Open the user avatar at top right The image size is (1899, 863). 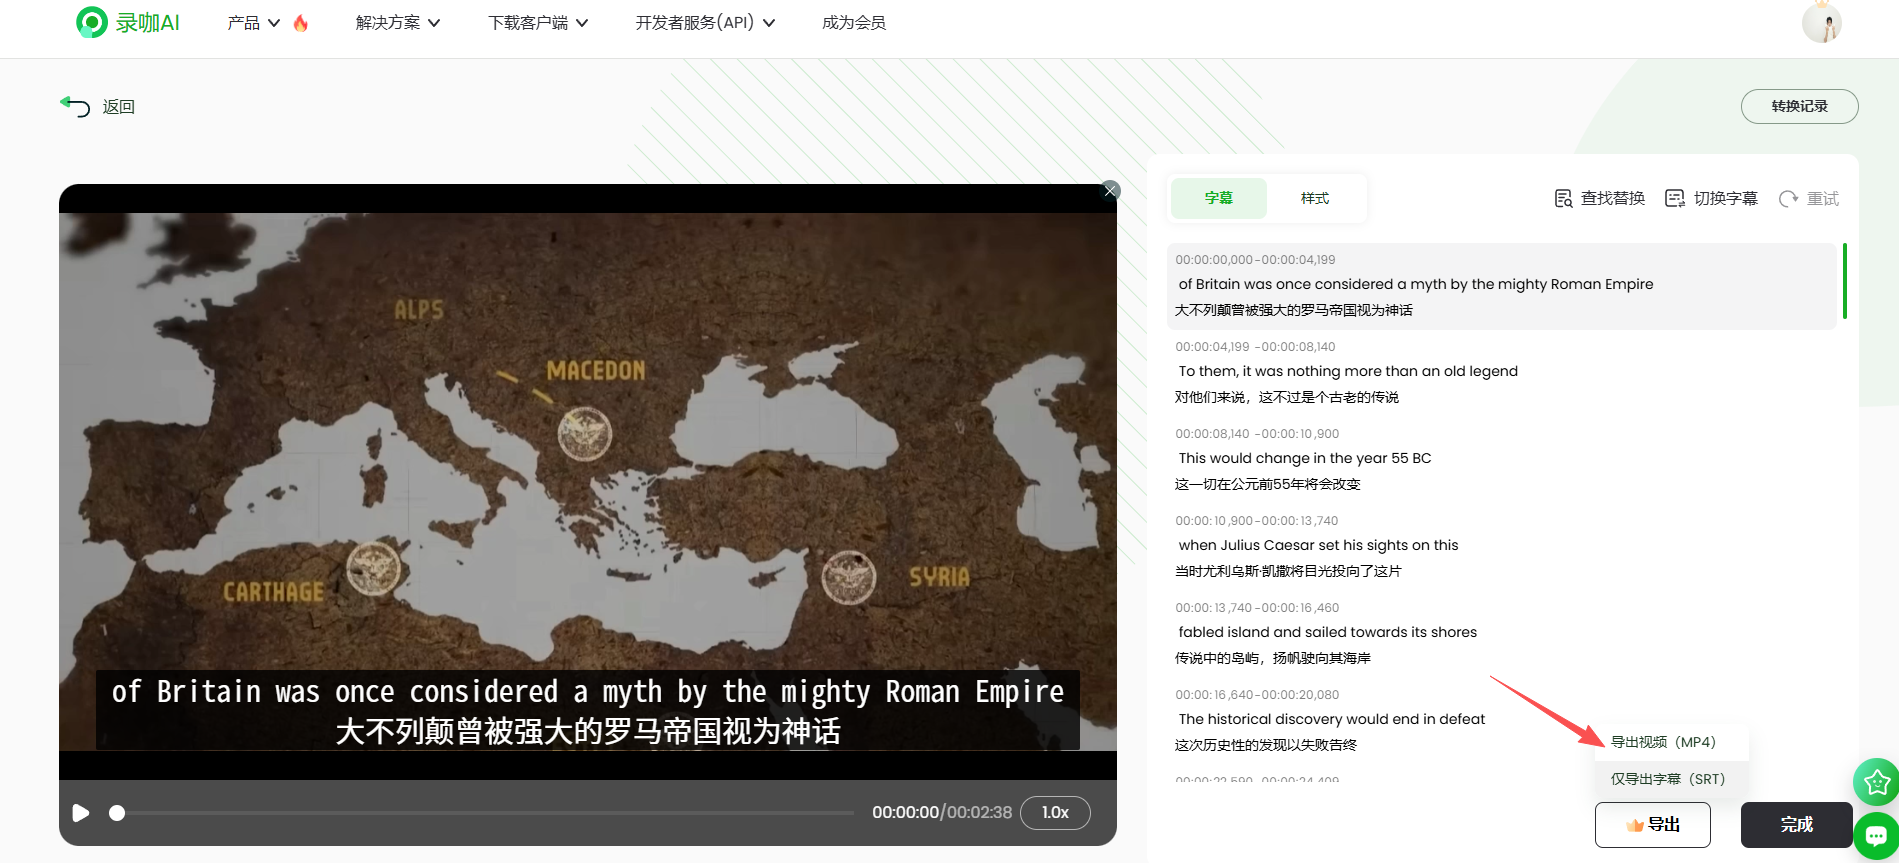pos(1821,22)
